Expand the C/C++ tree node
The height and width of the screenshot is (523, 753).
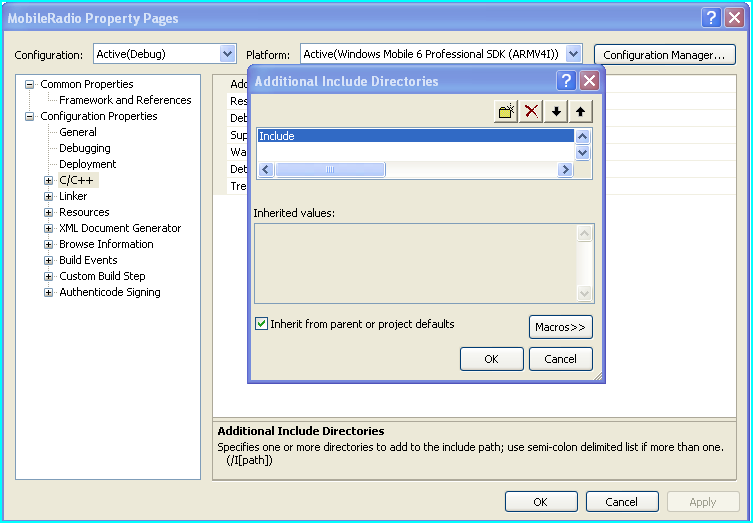[x=48, y=180]
